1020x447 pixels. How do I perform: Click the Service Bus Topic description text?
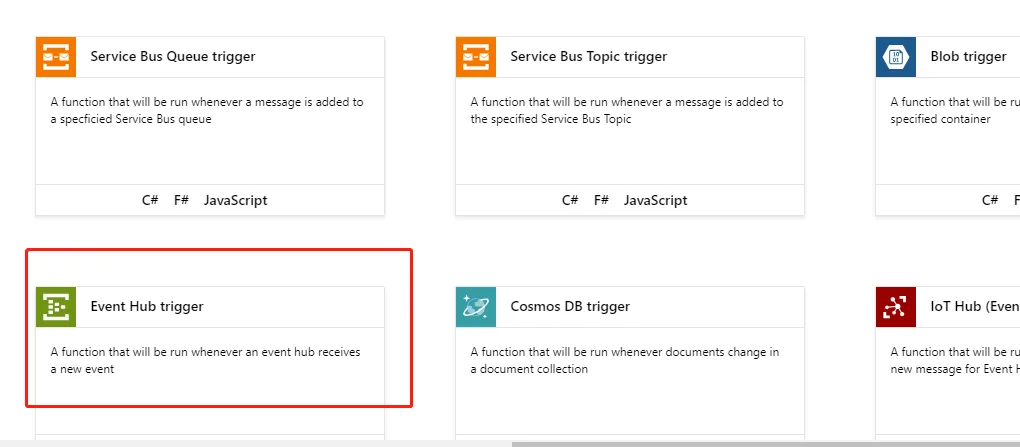(x=627, y=111)
